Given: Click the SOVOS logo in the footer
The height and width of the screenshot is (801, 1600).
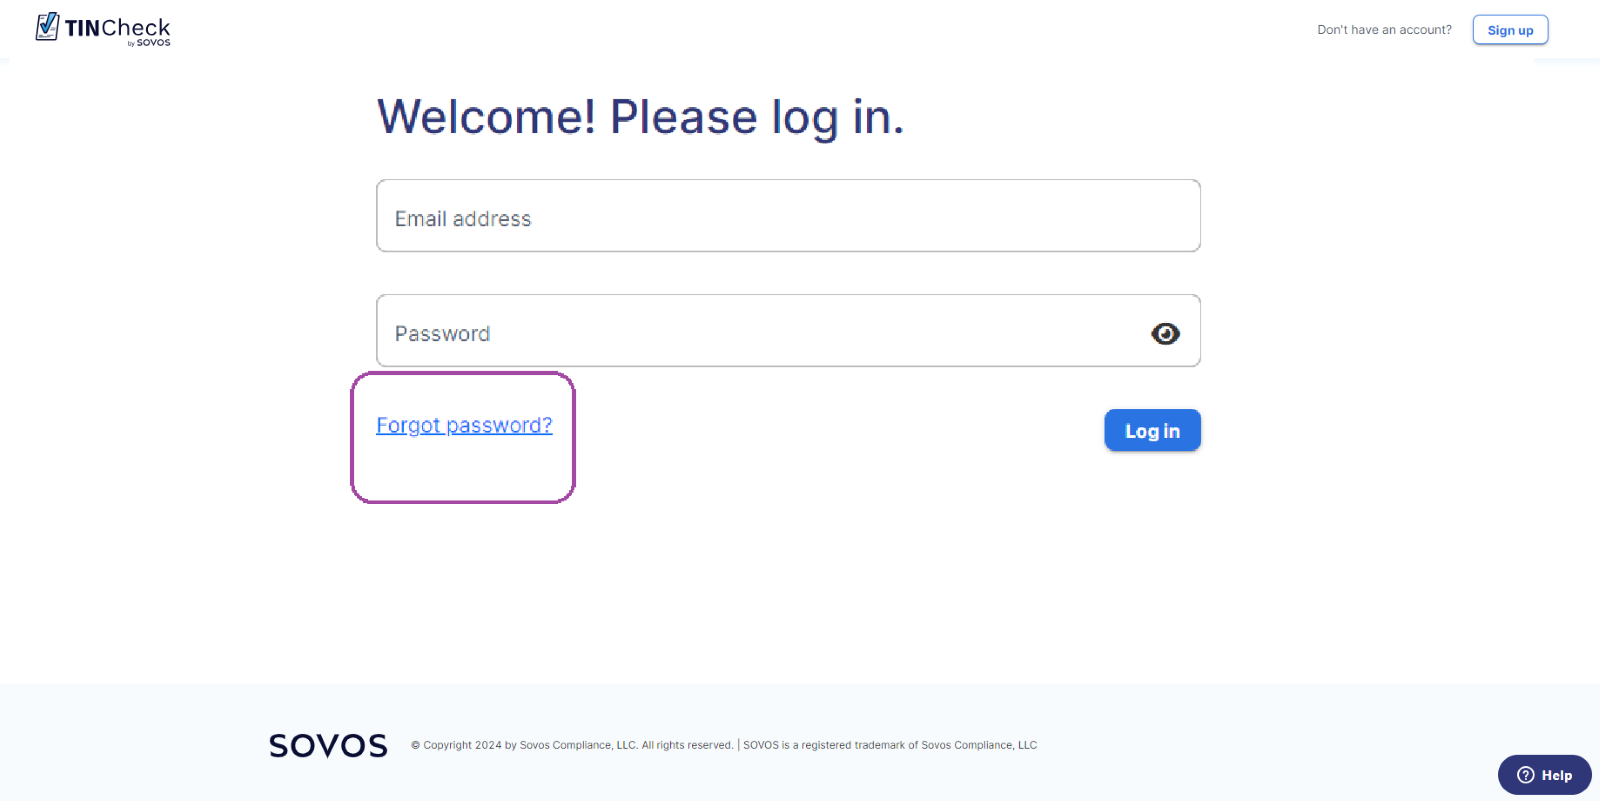Looking at the screenshot, I should point(328,746).
